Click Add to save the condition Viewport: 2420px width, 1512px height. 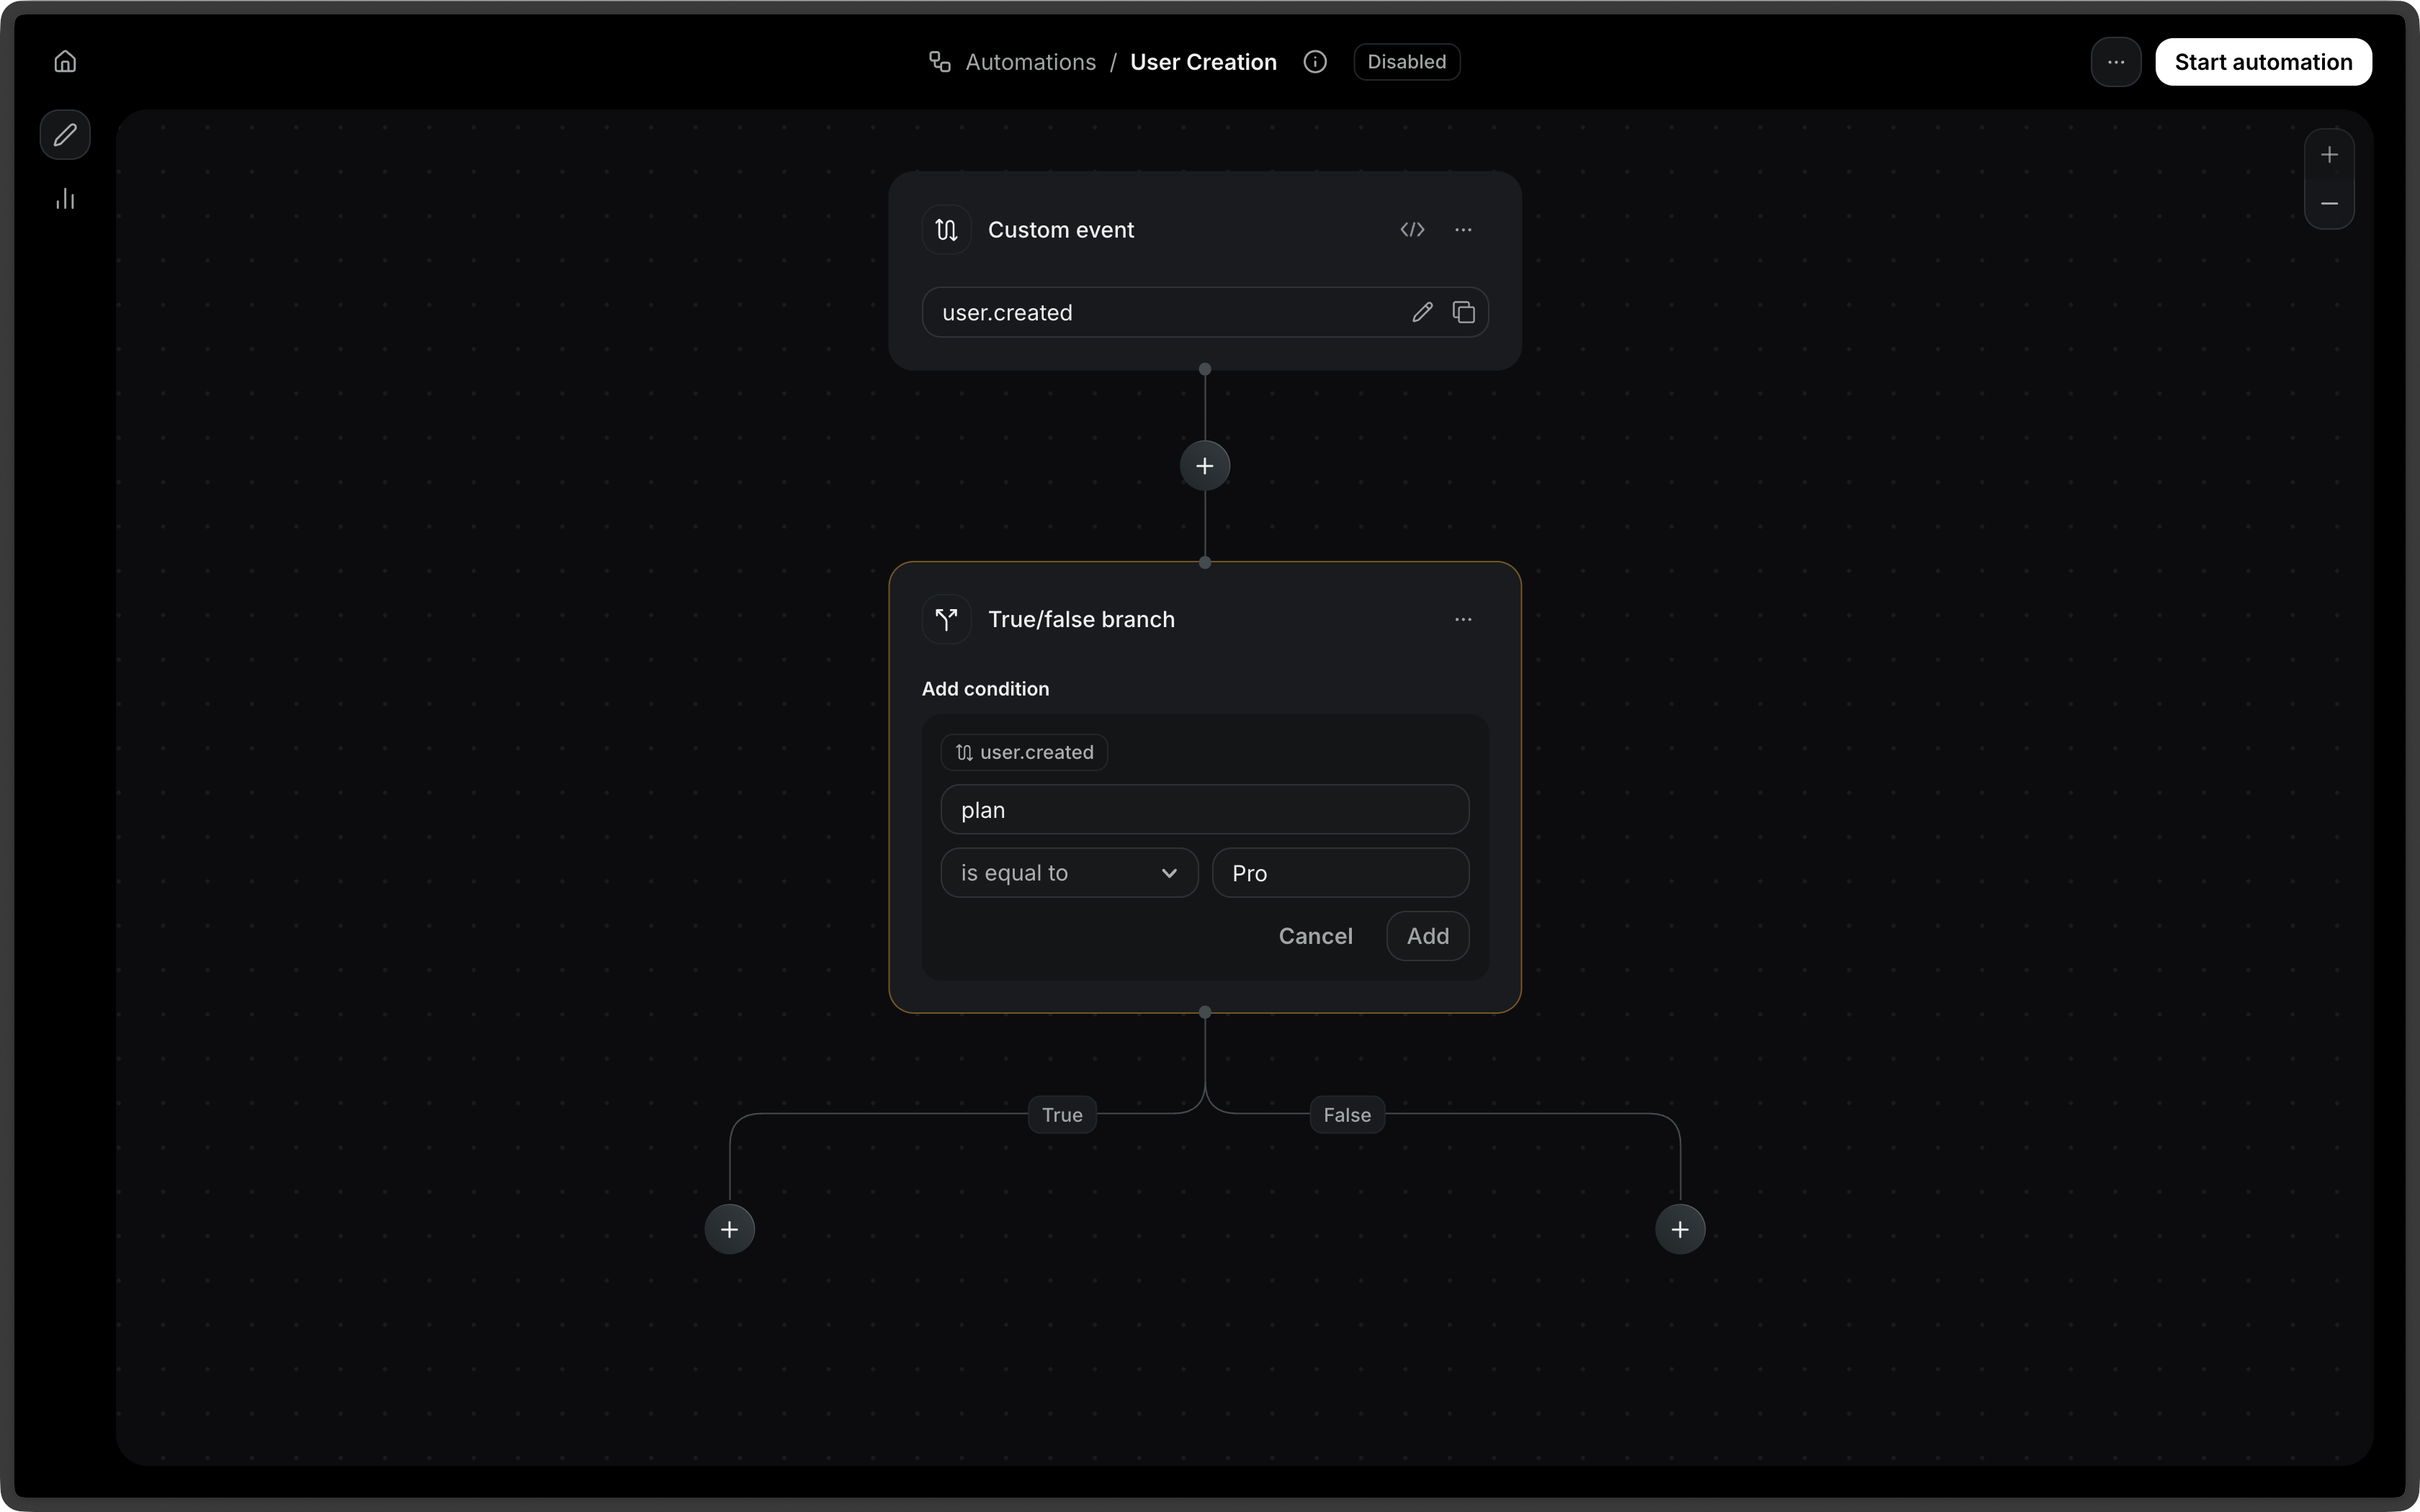tap(1427, 936)
